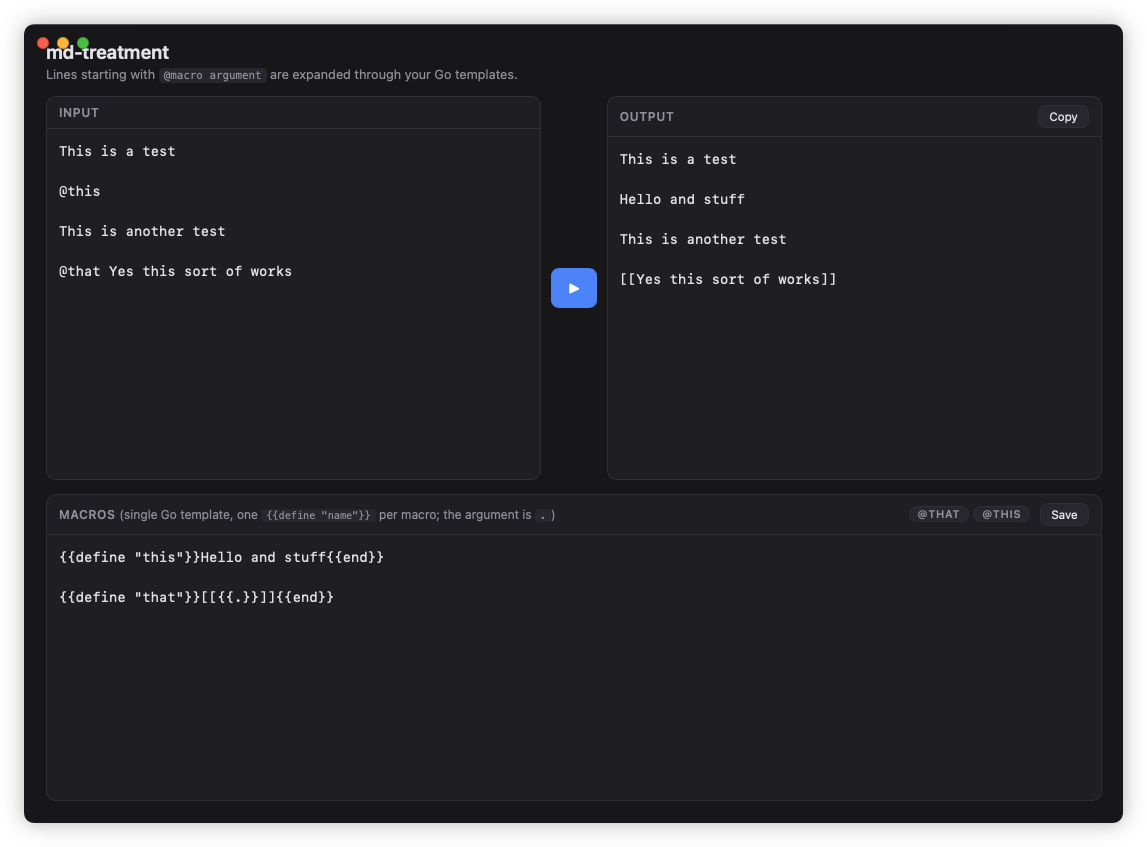The width and height of the screenshot is (1147, 847).
Task: Click the red close window button
Action: pyautogui.click(x=43, y=43)
